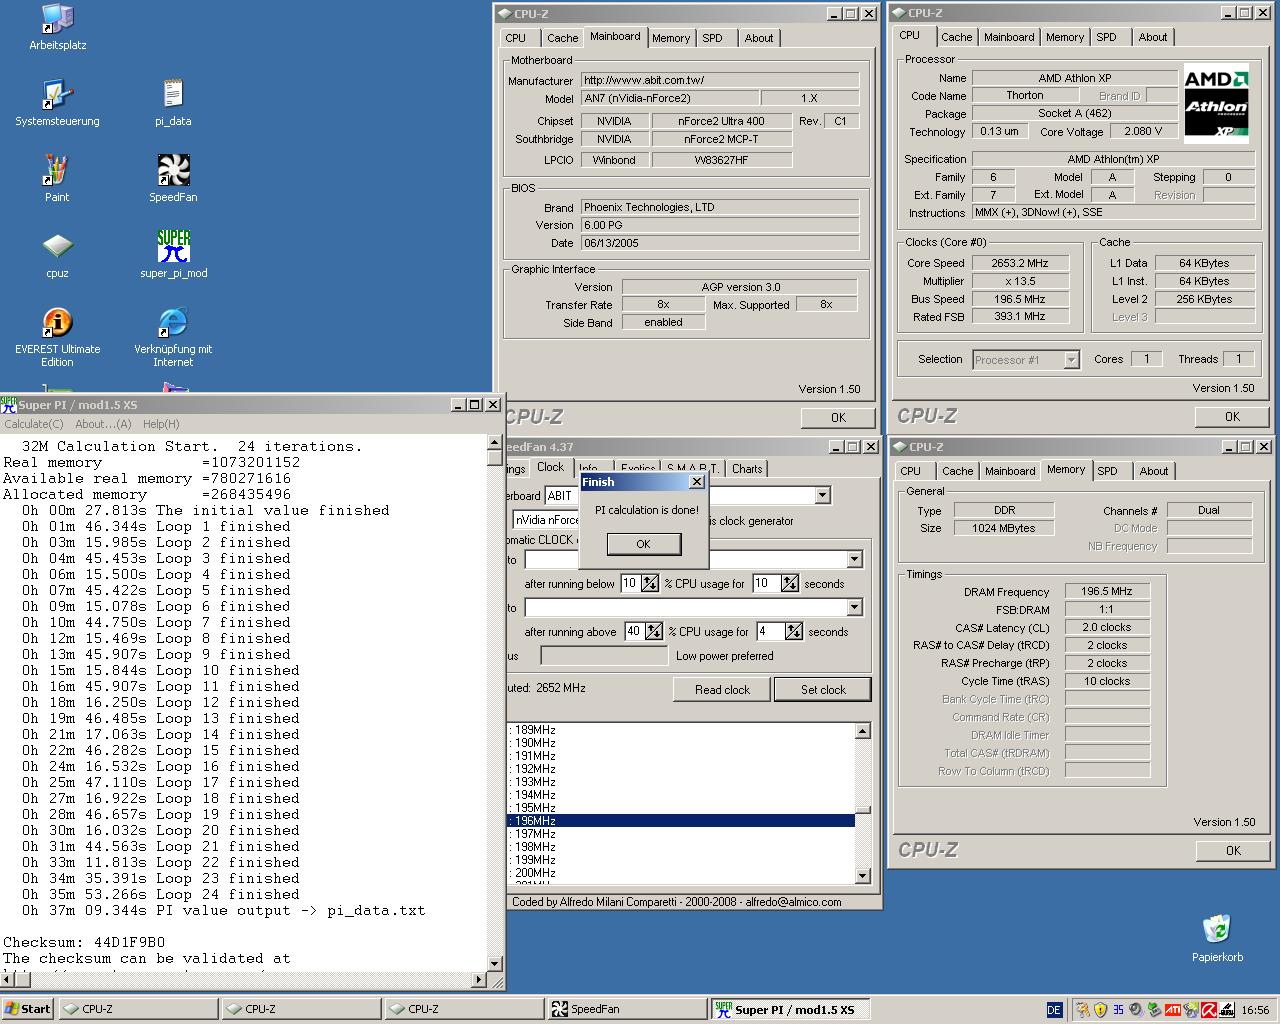Click the taskbar clock showing 16:56
Screen dimensions: 1280x1024
click(x=1255, y=1010)
